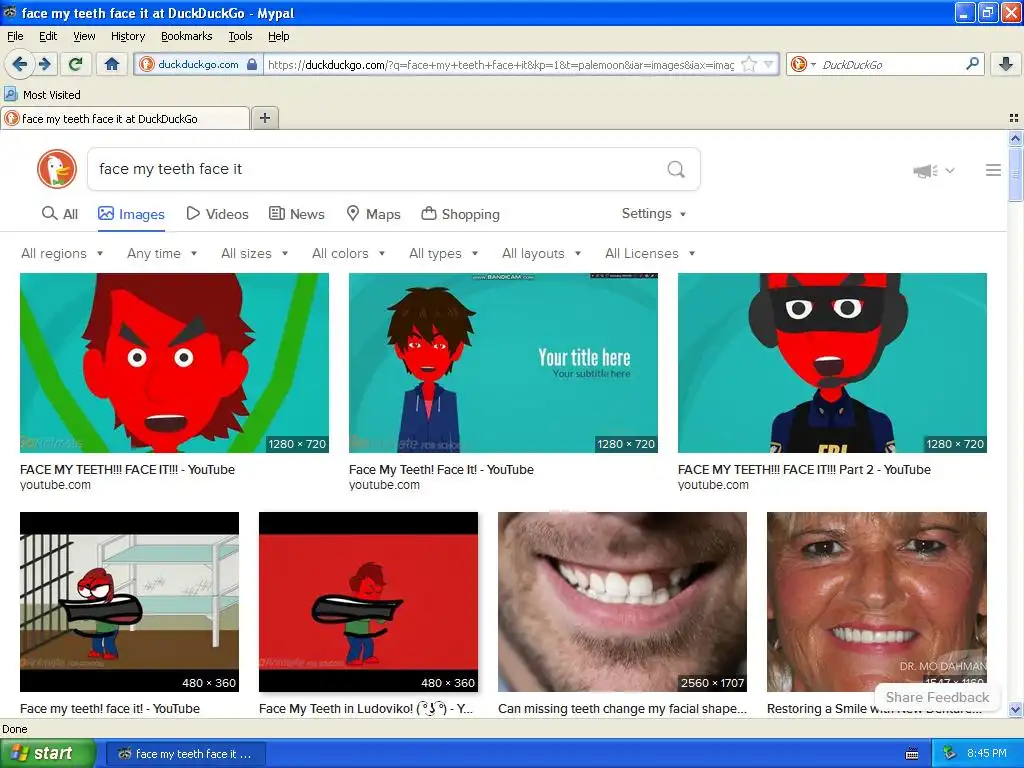This screenshot has height=768, width=1024.
Task: Click the vertical scrollbar up arrow
Action: click(1015, 138)
